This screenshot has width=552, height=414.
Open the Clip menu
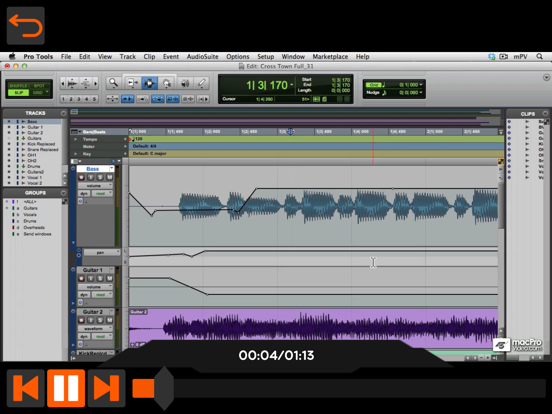coord(149,57)
